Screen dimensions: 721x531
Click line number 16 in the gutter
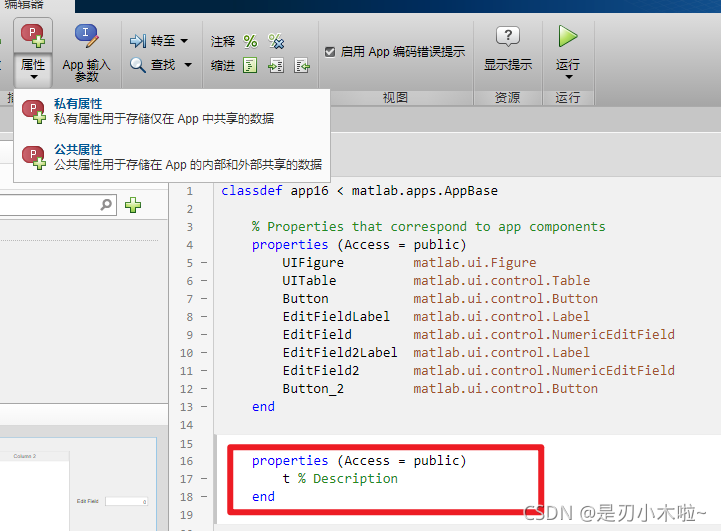tap(186, 461)
